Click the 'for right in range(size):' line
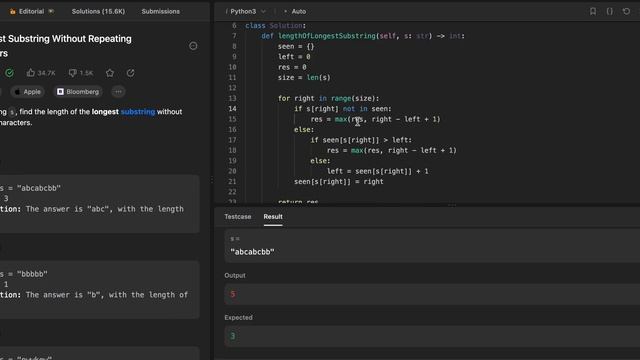This screenshot has width=640, height=360. 329,98
